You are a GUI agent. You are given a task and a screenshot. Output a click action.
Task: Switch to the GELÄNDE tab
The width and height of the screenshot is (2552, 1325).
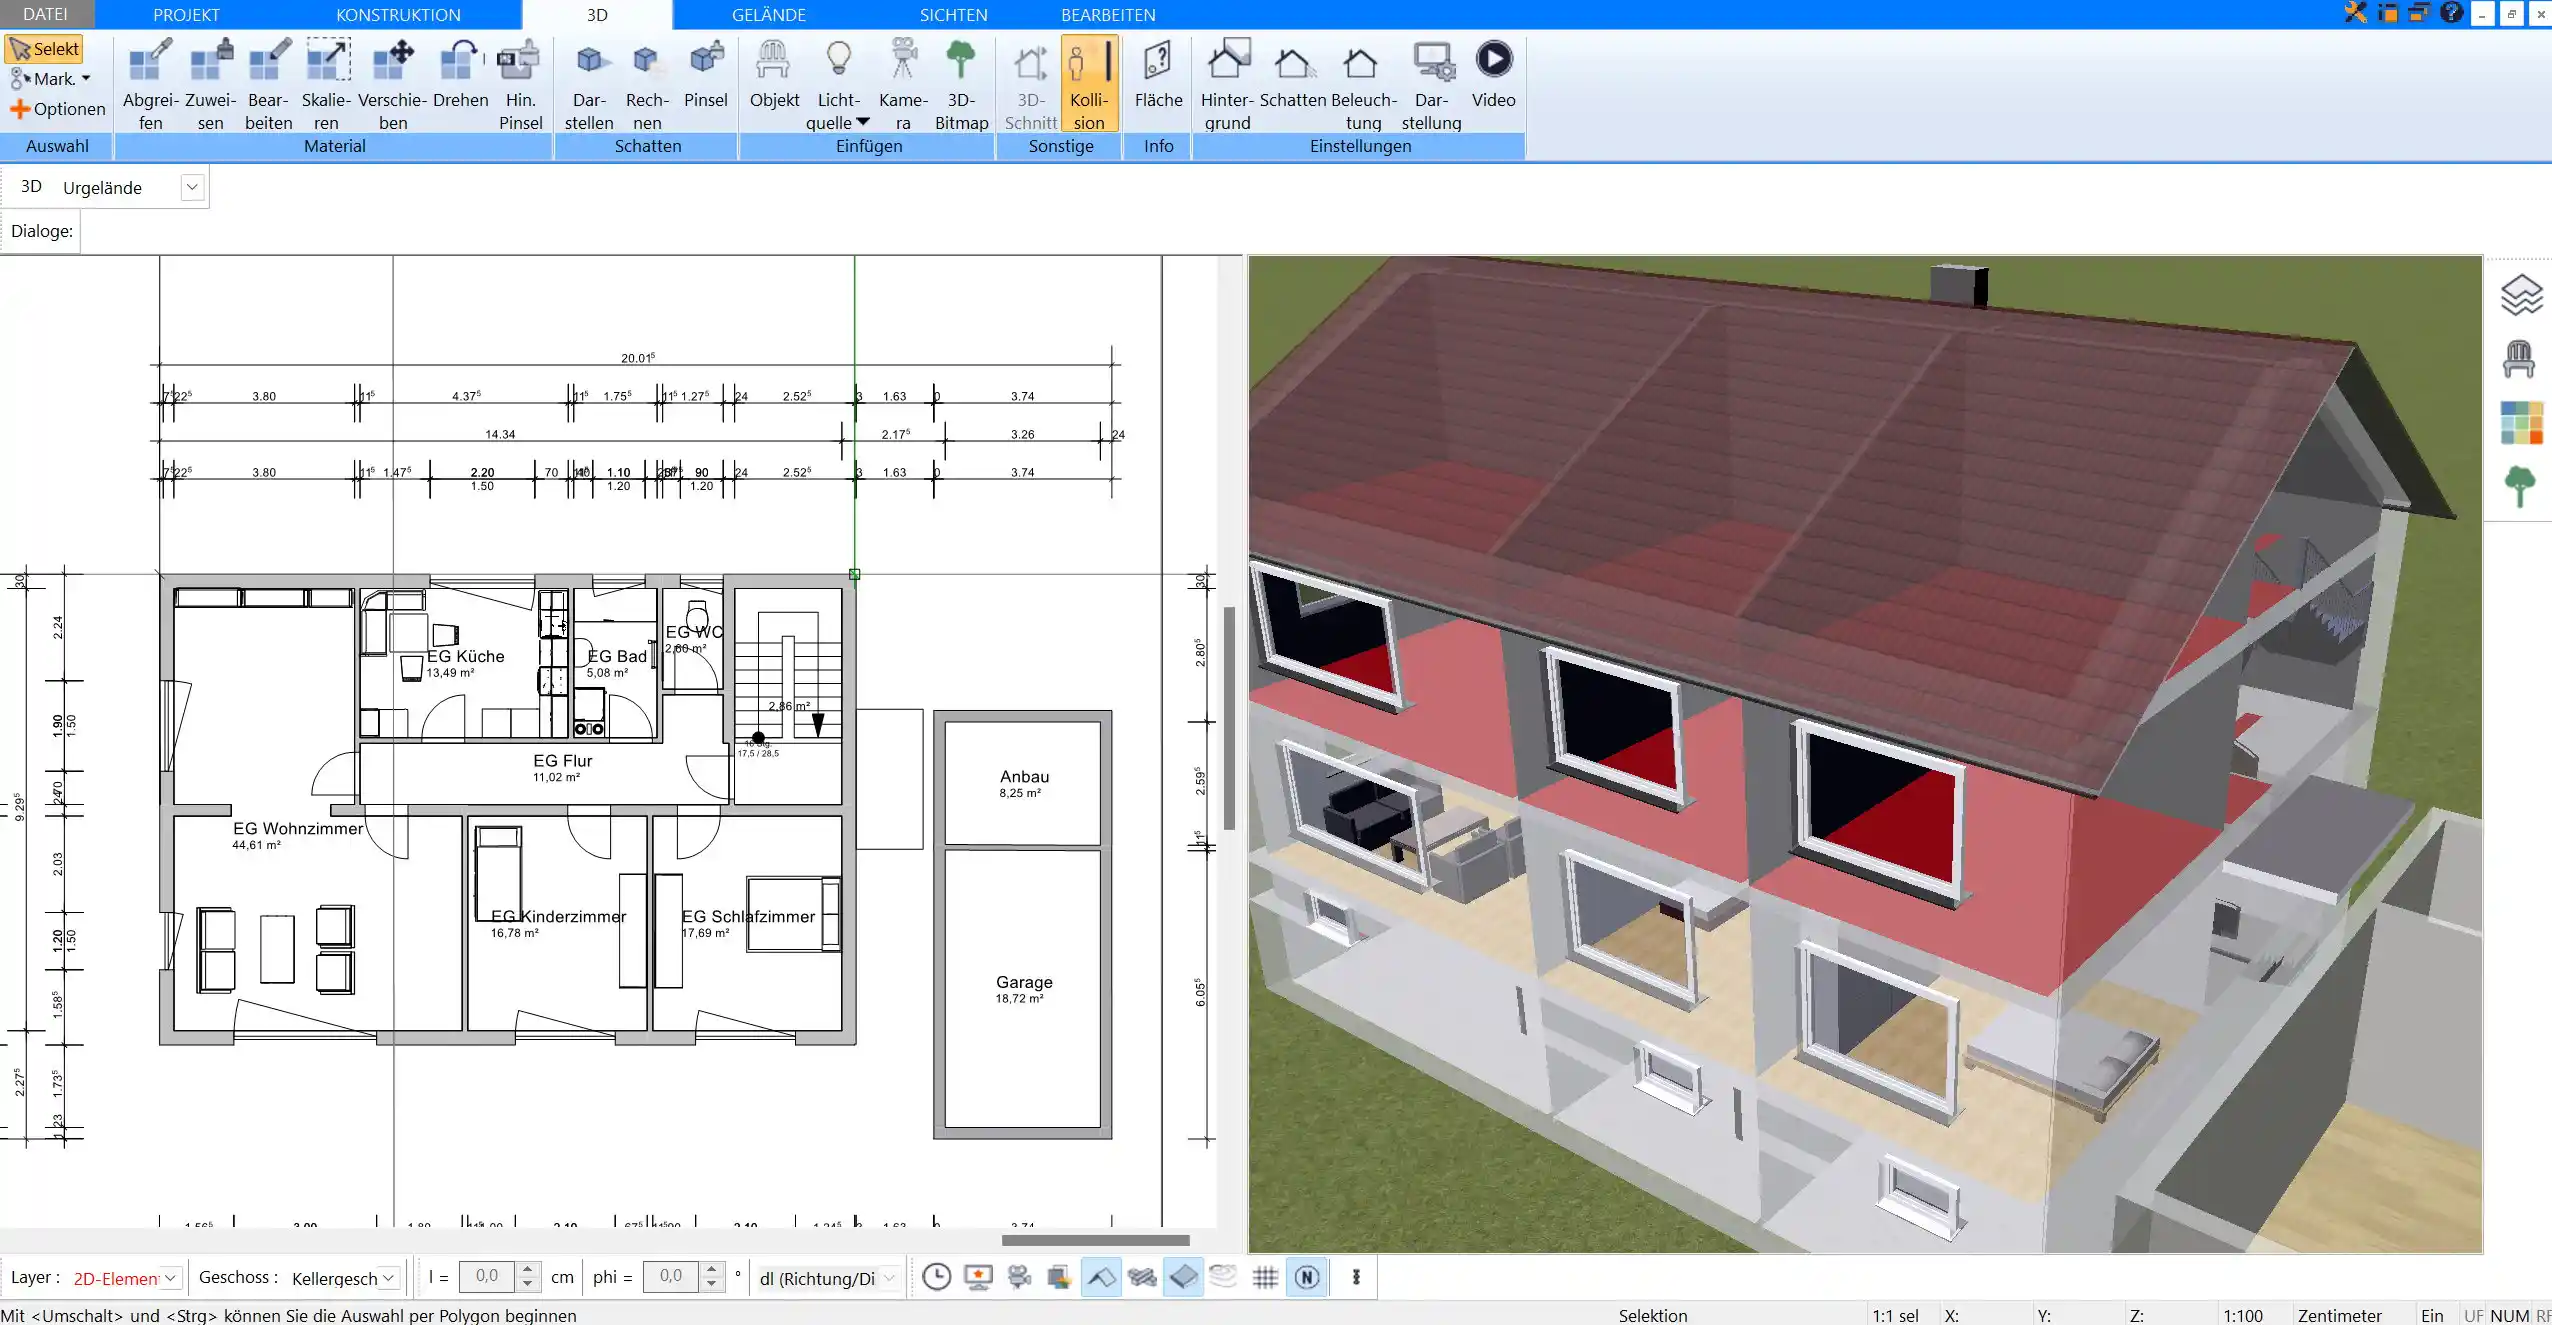tap(768, 14)
